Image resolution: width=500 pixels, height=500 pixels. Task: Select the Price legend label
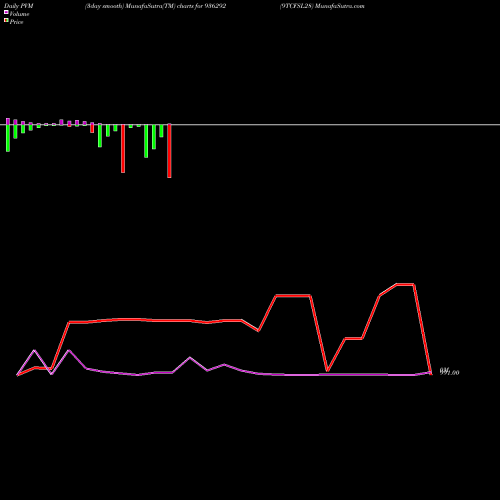click(x=16, y=22)
